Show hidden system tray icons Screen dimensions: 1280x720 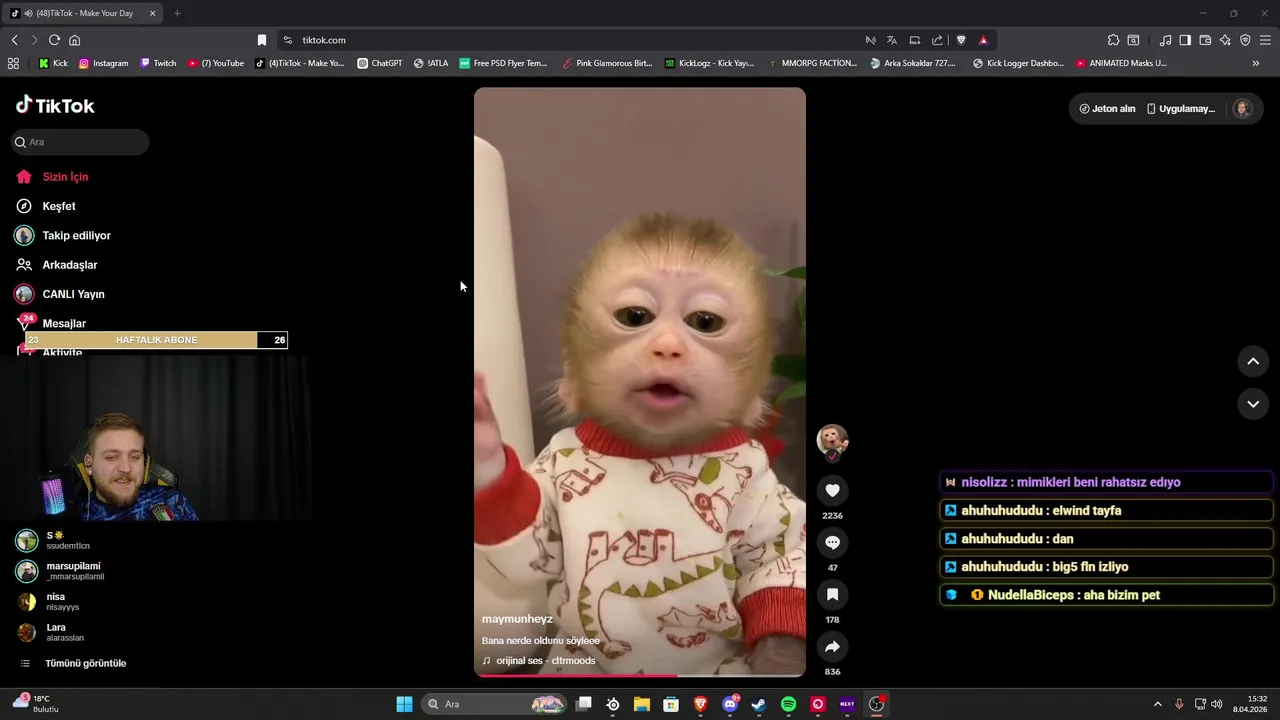(x=1158, y=704)
